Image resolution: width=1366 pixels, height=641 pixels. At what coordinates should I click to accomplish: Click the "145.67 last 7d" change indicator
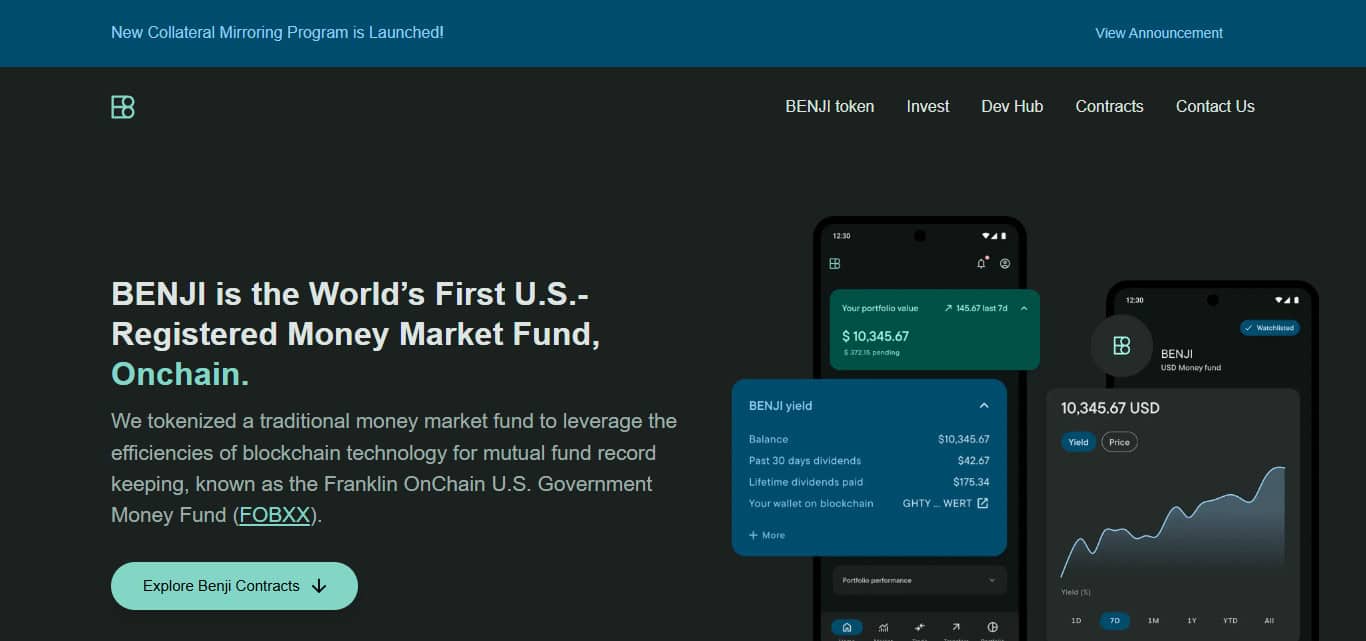pos(976,309)
